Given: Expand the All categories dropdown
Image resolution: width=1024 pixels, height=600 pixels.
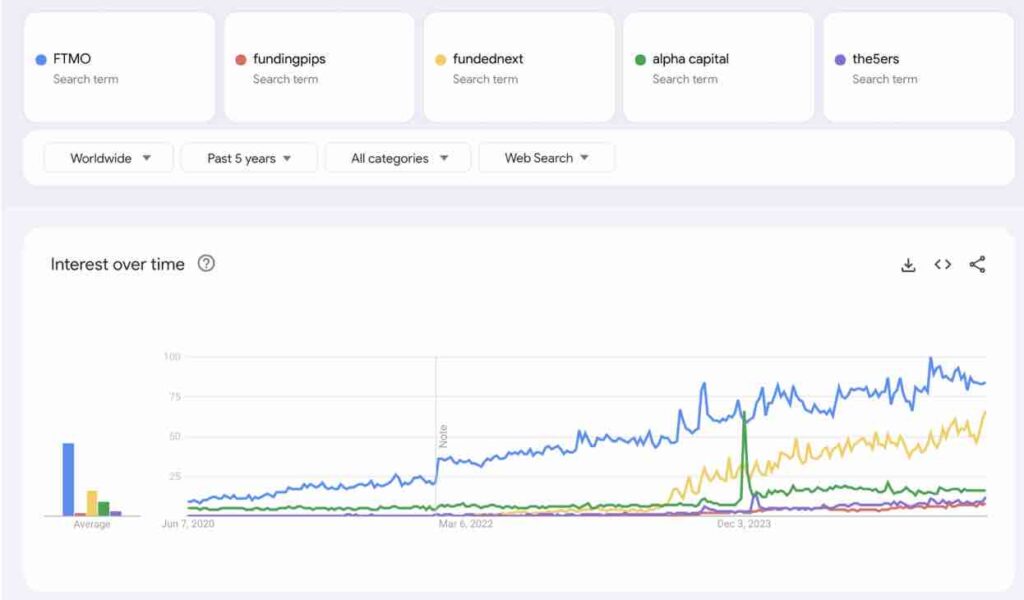Looking at the screenshot, I should [397, 157].
